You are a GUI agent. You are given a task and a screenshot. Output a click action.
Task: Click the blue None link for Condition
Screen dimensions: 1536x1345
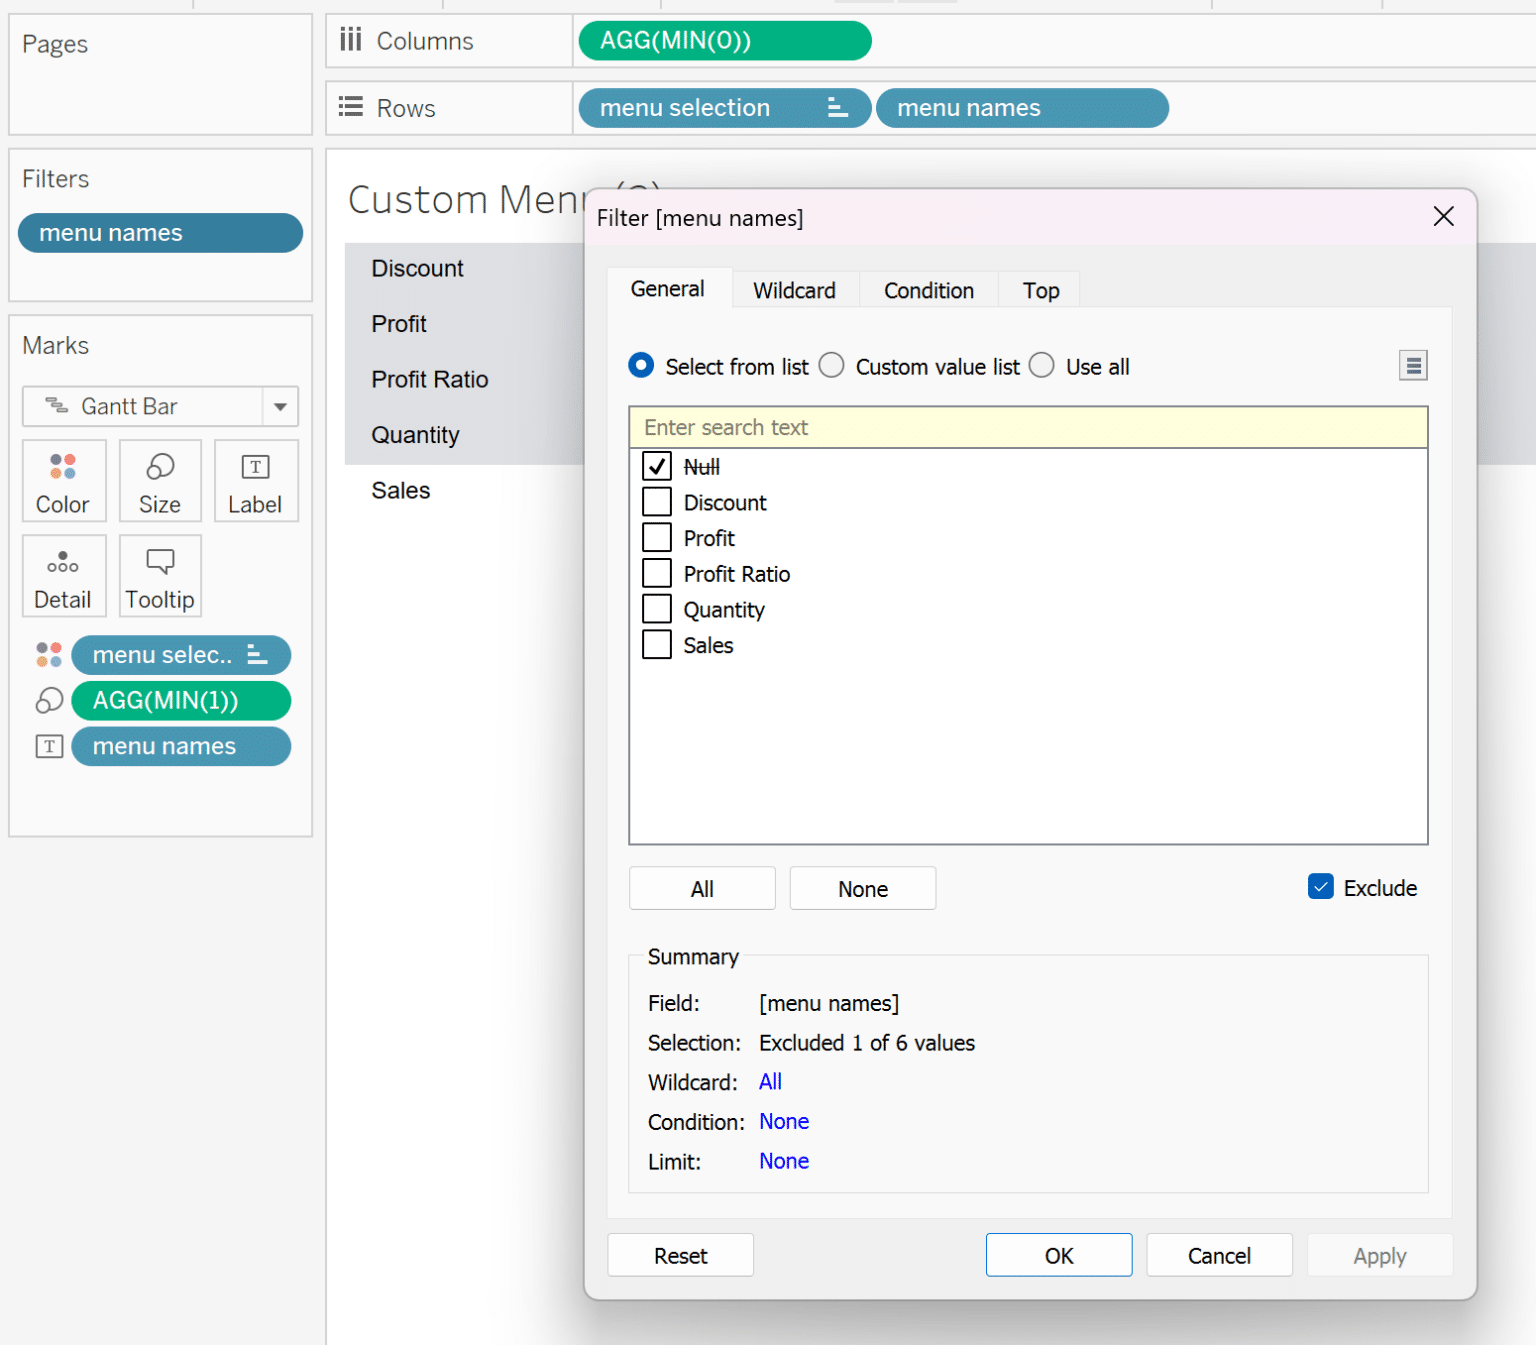(783, 1121)
